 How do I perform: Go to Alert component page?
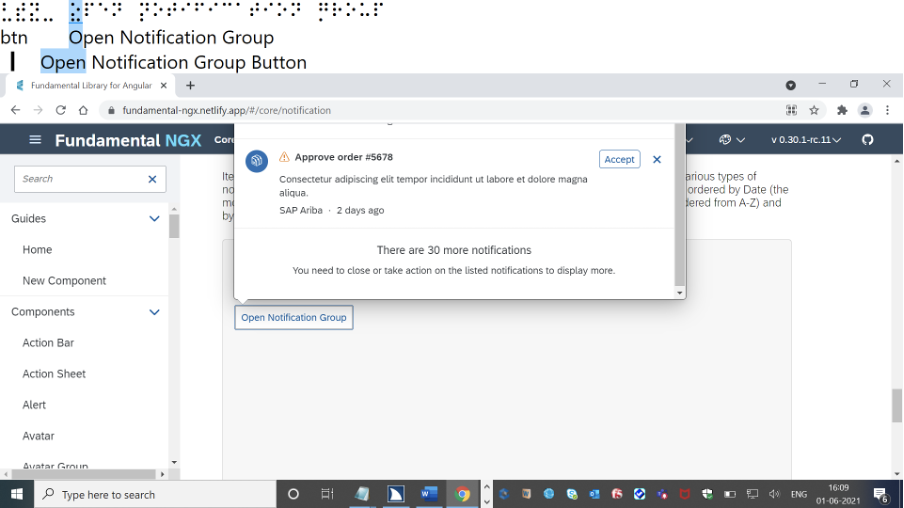point(34,405)
